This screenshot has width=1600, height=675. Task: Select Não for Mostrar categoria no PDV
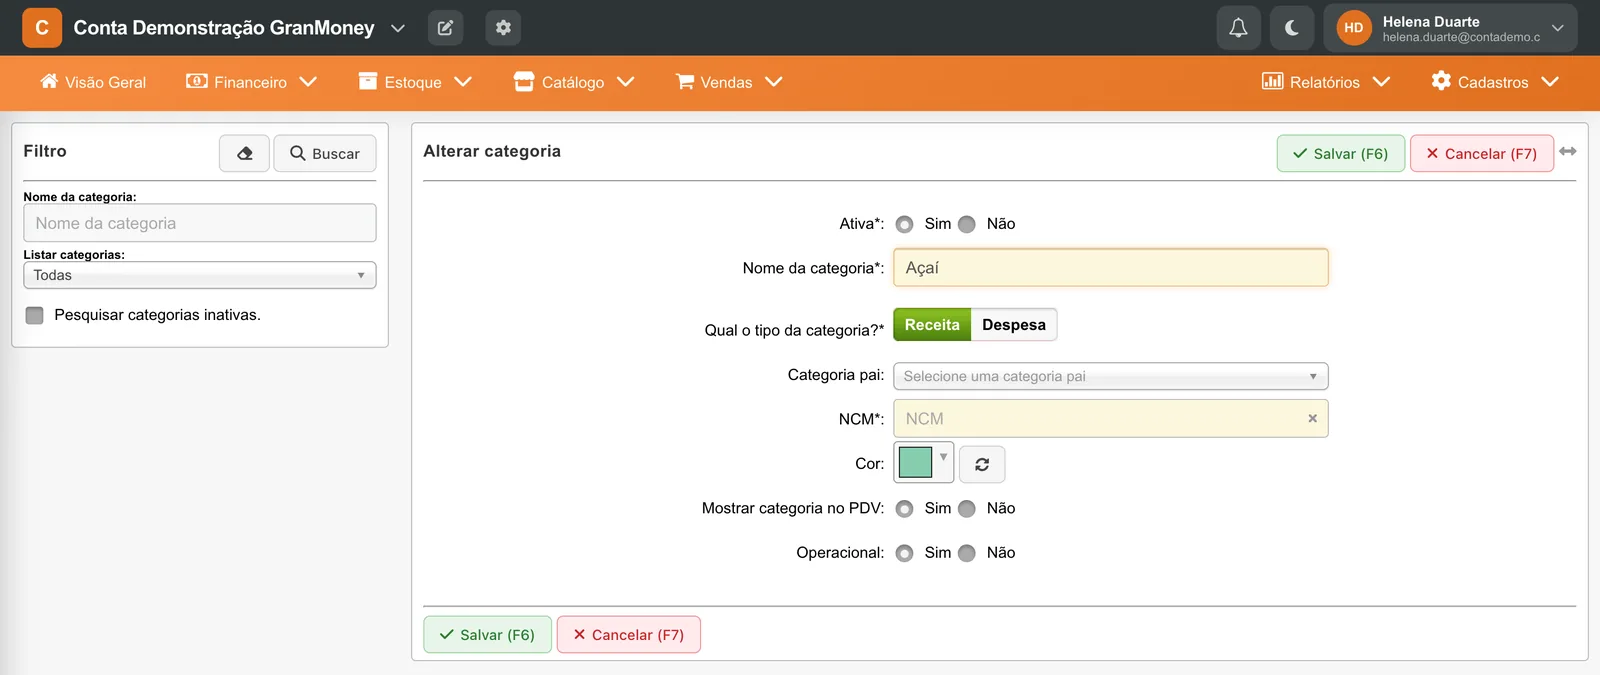pos(967,509)
